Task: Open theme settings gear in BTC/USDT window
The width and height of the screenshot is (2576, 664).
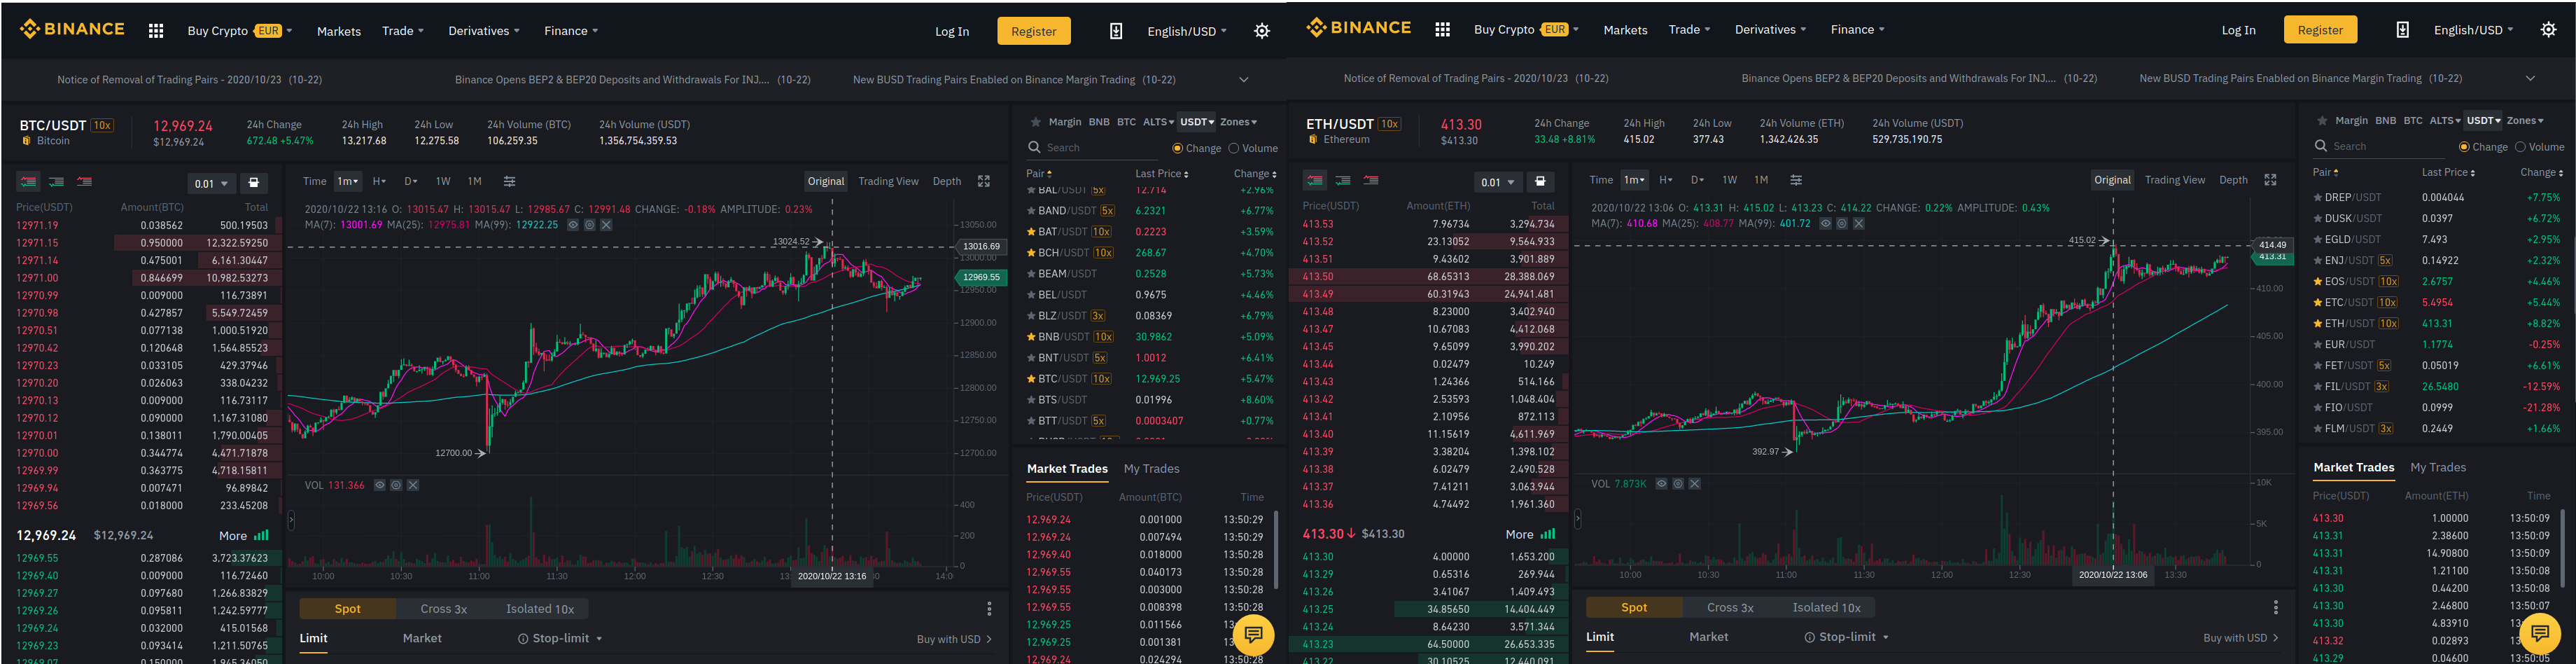Action: coord(1262,31)
